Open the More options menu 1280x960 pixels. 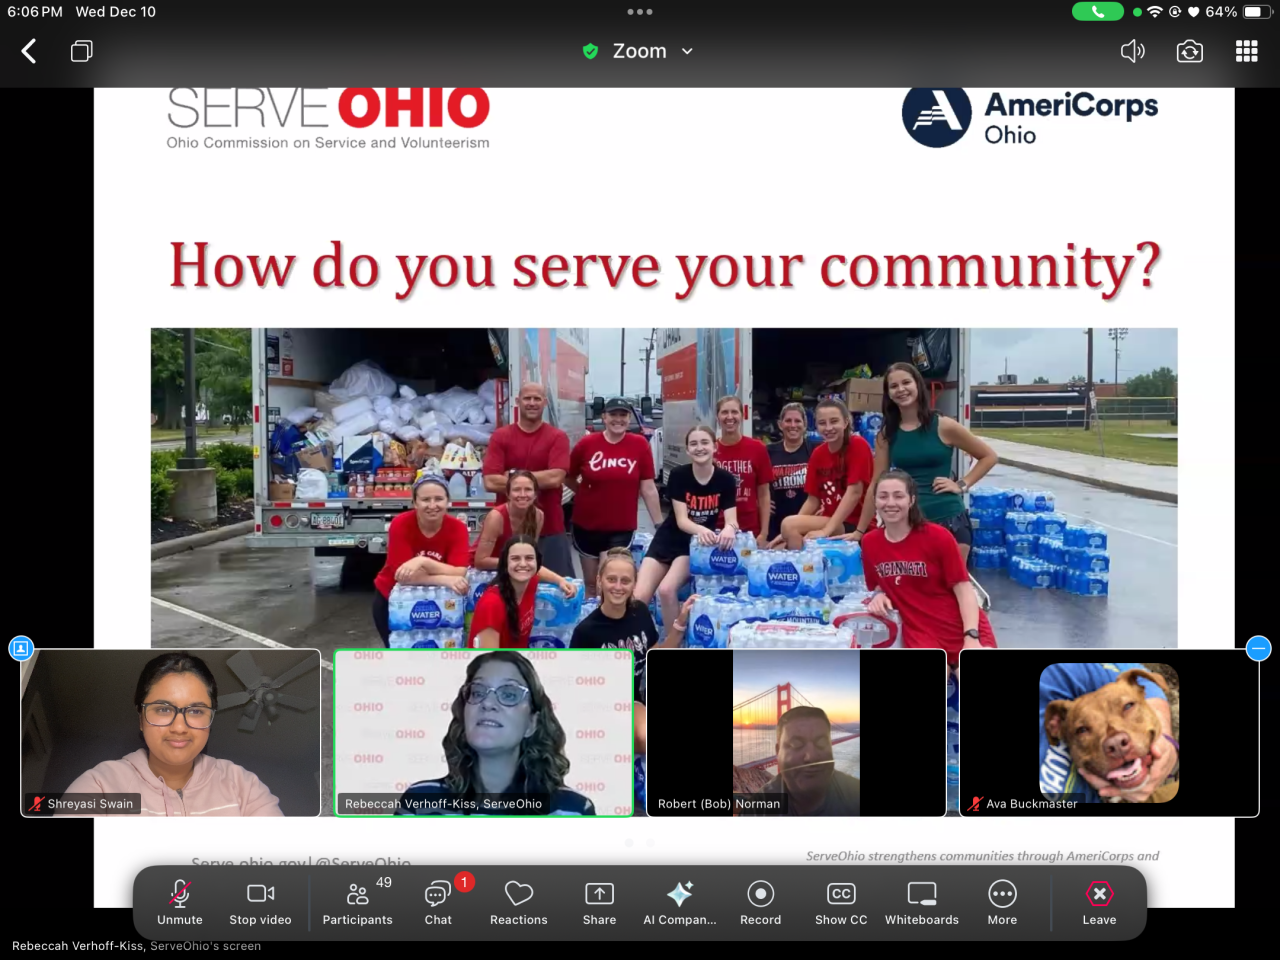(x=1002, y=902)
